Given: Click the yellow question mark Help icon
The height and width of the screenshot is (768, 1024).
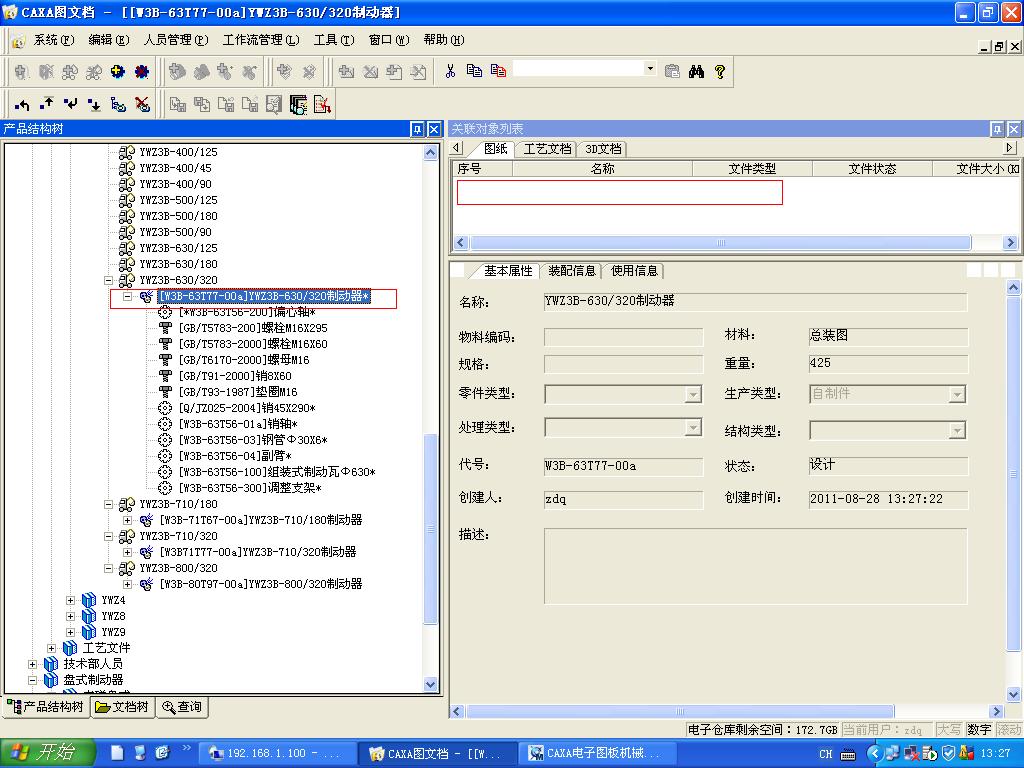Looking at the screenshot, I should (x=720, y=71).
